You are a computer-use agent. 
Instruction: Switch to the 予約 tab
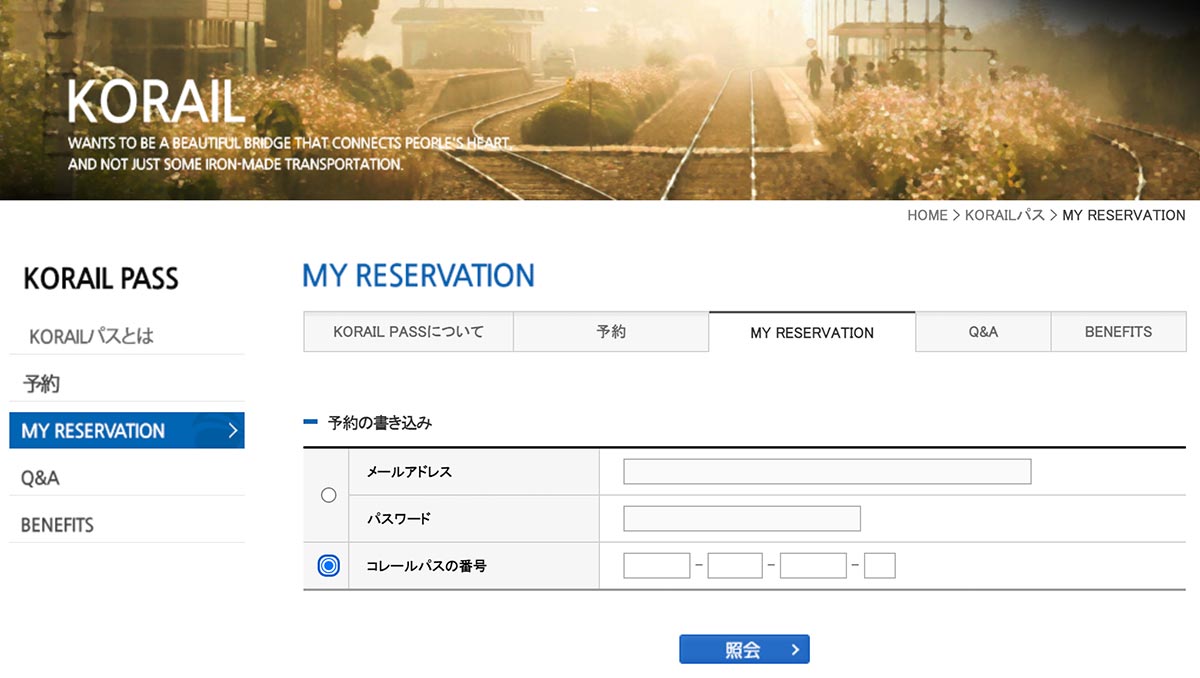click(611, 332)
